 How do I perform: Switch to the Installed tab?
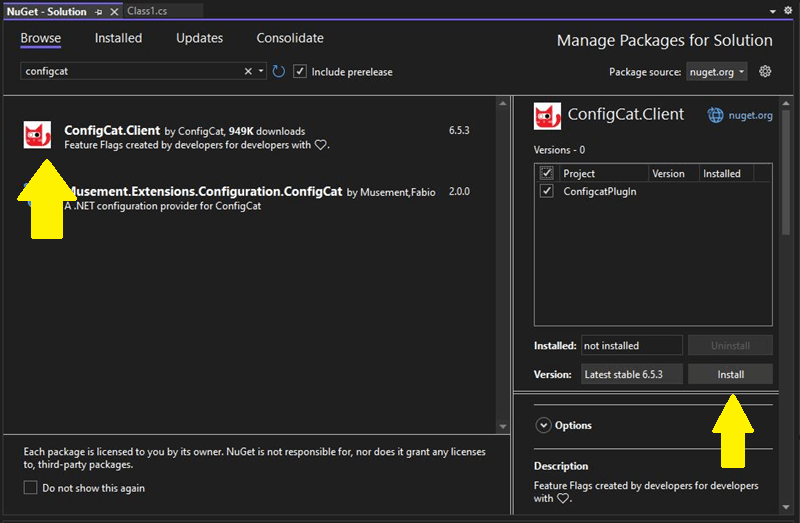(x=118, y=38)
